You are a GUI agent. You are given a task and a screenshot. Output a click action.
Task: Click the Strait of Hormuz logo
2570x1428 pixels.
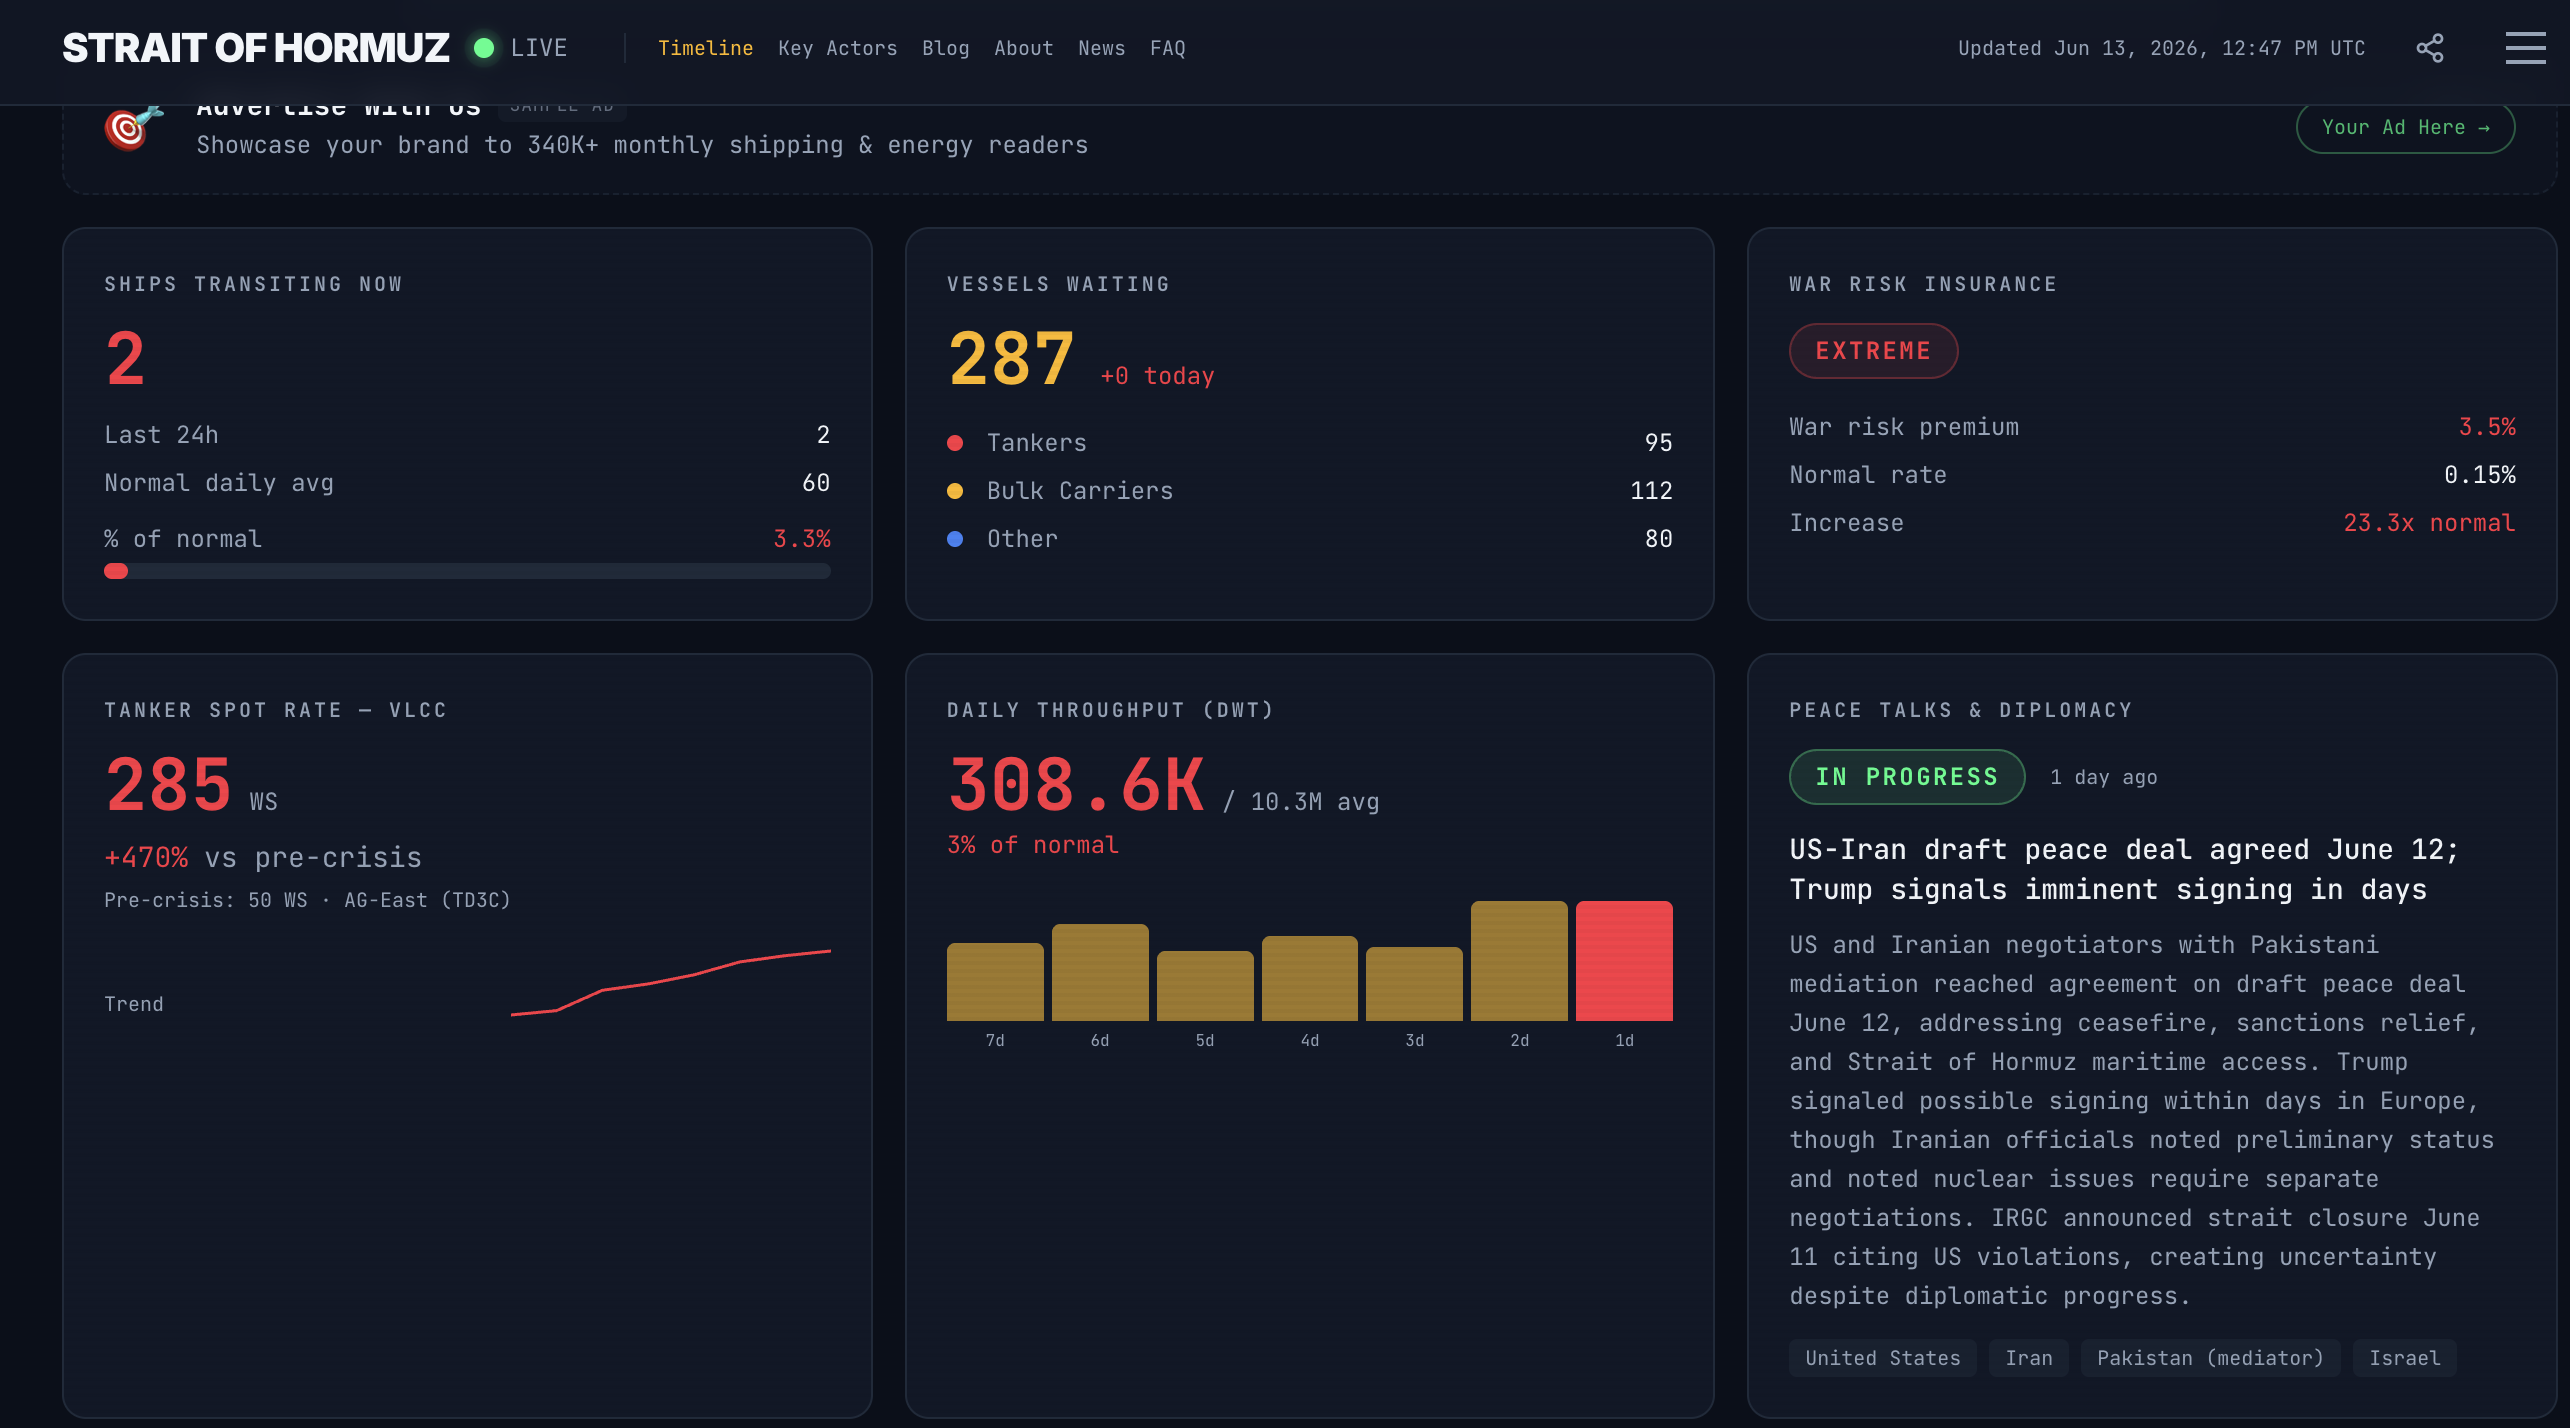tap(256, 48)
